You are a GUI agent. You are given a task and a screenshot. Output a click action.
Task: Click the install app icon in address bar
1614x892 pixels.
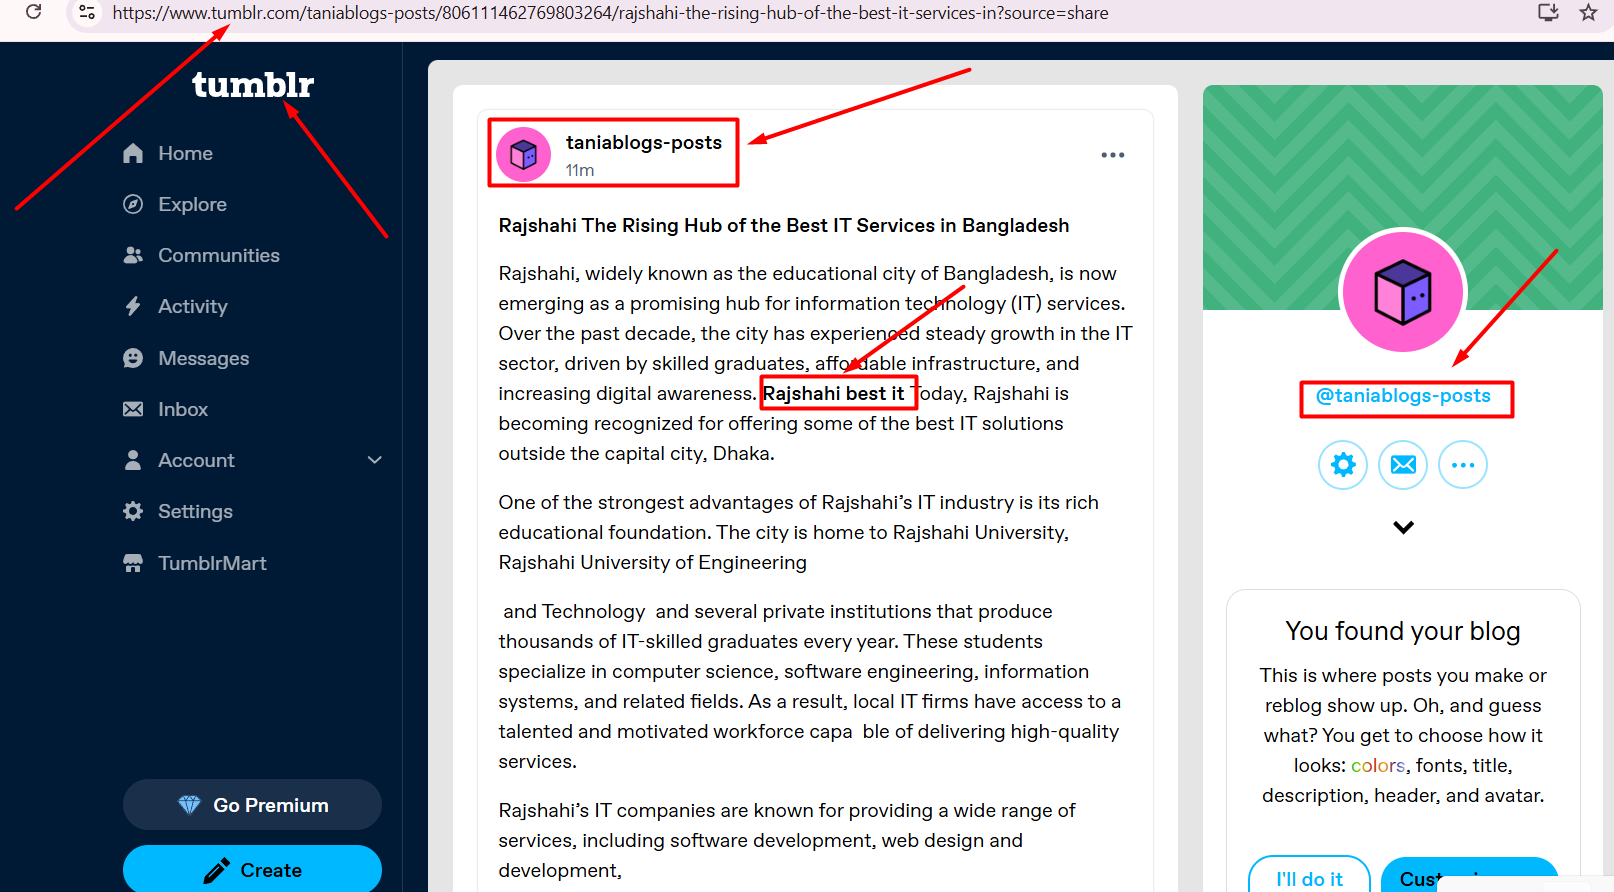1548,12
